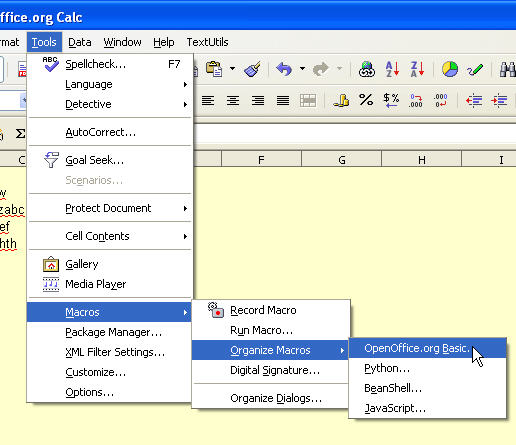This screenshot has height=445, width=516.
Task: Open the Data menu
Action: tap(80, 42)
